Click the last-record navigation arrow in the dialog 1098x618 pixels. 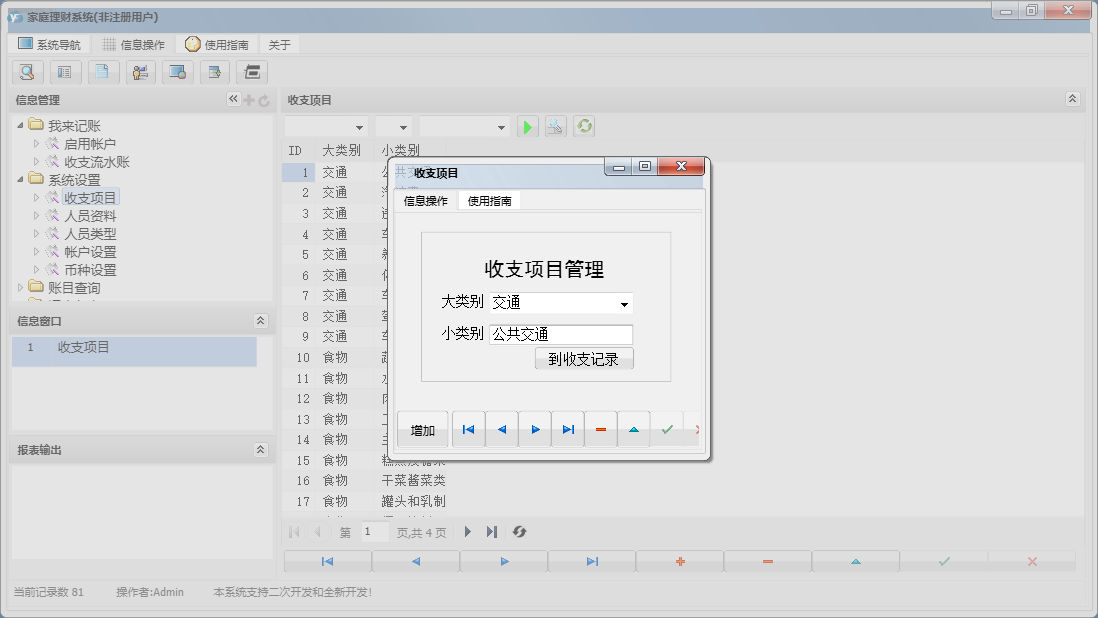(568, 429)
